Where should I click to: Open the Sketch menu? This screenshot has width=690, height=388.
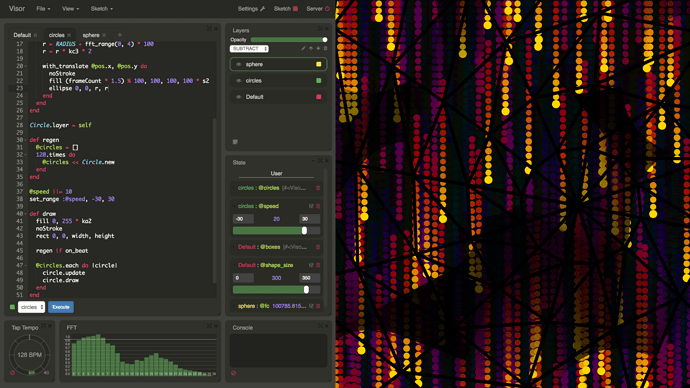click(102, 9)
